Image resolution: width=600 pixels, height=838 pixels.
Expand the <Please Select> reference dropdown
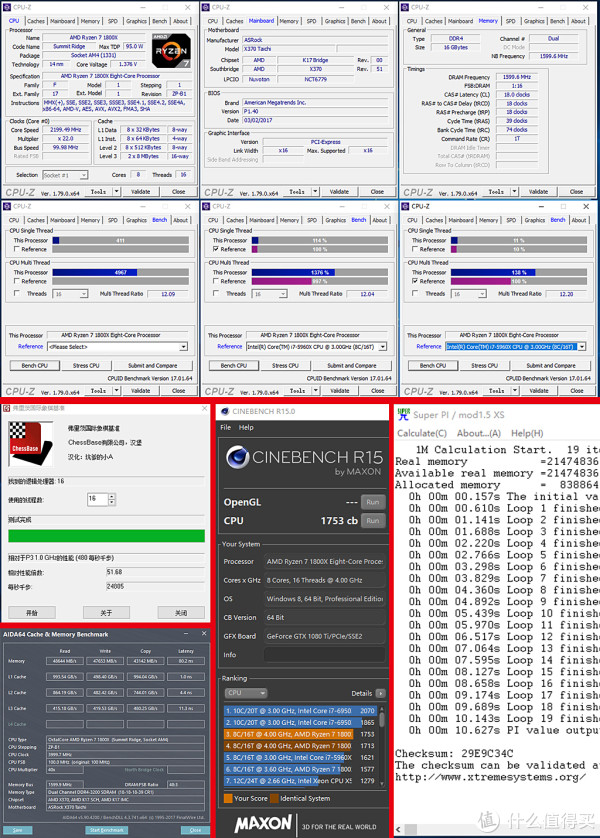pos(183,347)
